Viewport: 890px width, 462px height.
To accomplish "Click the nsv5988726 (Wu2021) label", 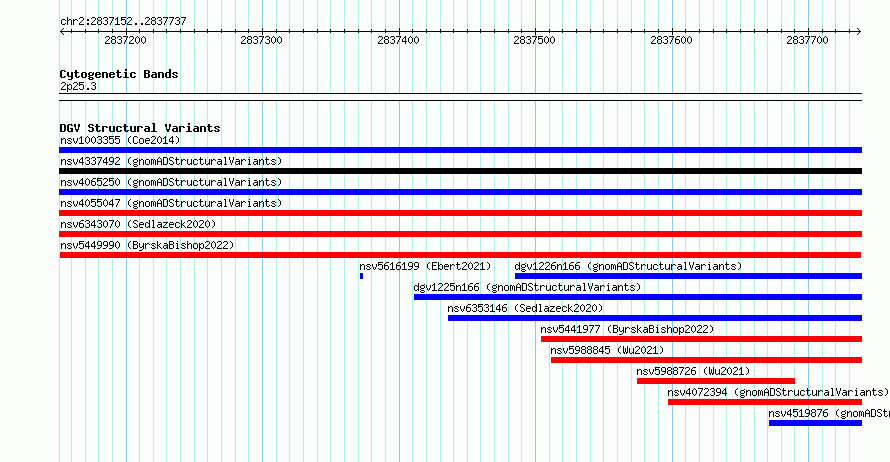I will [x=693, y=371].
